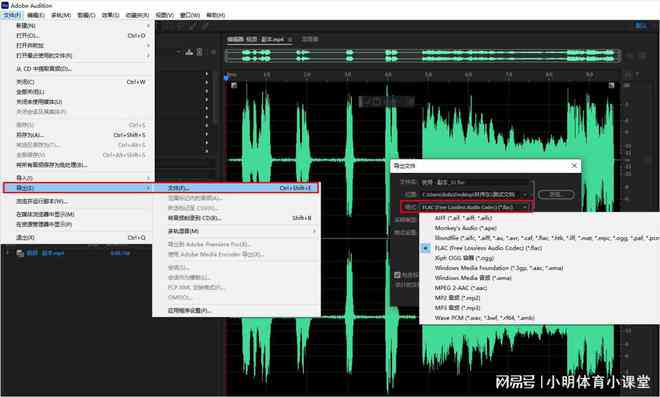
Task: Choose 应用程序设置(P)...
Action: pyautogui.click(x=236, y=311)
